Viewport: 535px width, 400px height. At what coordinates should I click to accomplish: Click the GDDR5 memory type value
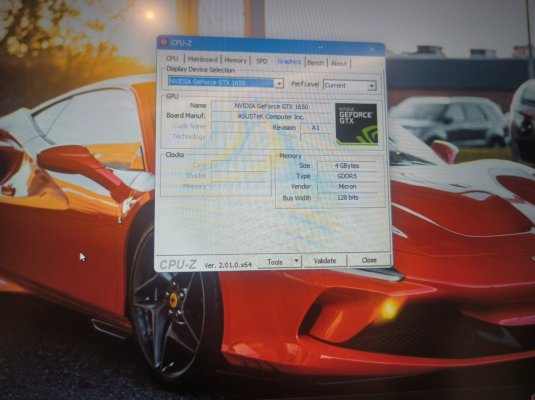coord(347,176)
